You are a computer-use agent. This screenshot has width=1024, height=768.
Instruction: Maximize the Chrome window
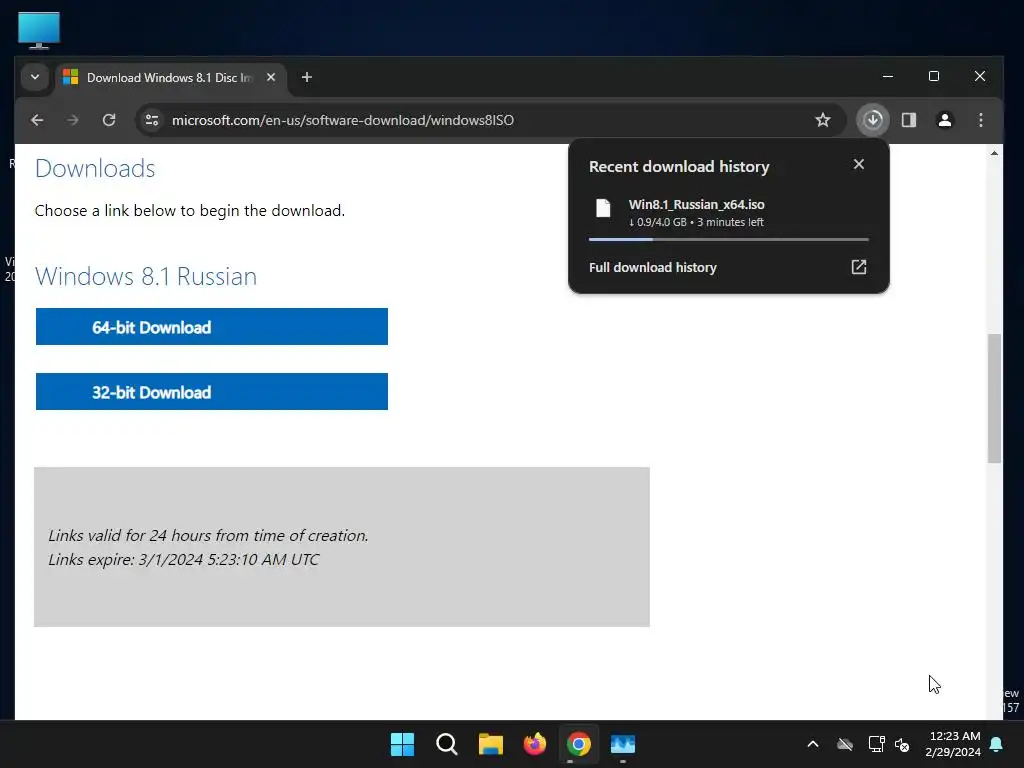pos(934,76)
